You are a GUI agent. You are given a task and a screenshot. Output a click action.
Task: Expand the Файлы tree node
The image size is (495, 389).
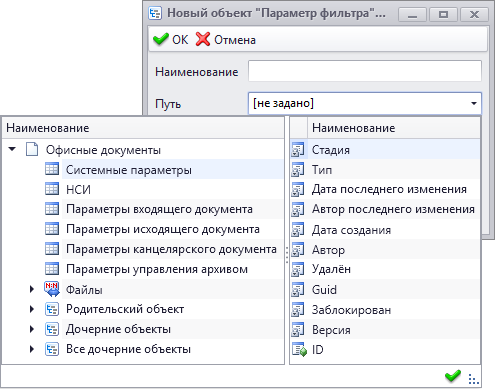(32, 289)
